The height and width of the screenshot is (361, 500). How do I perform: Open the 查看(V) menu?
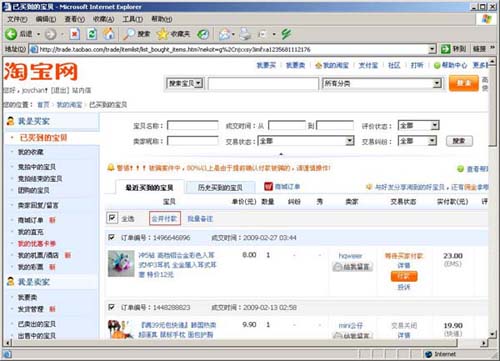[75, 19]
